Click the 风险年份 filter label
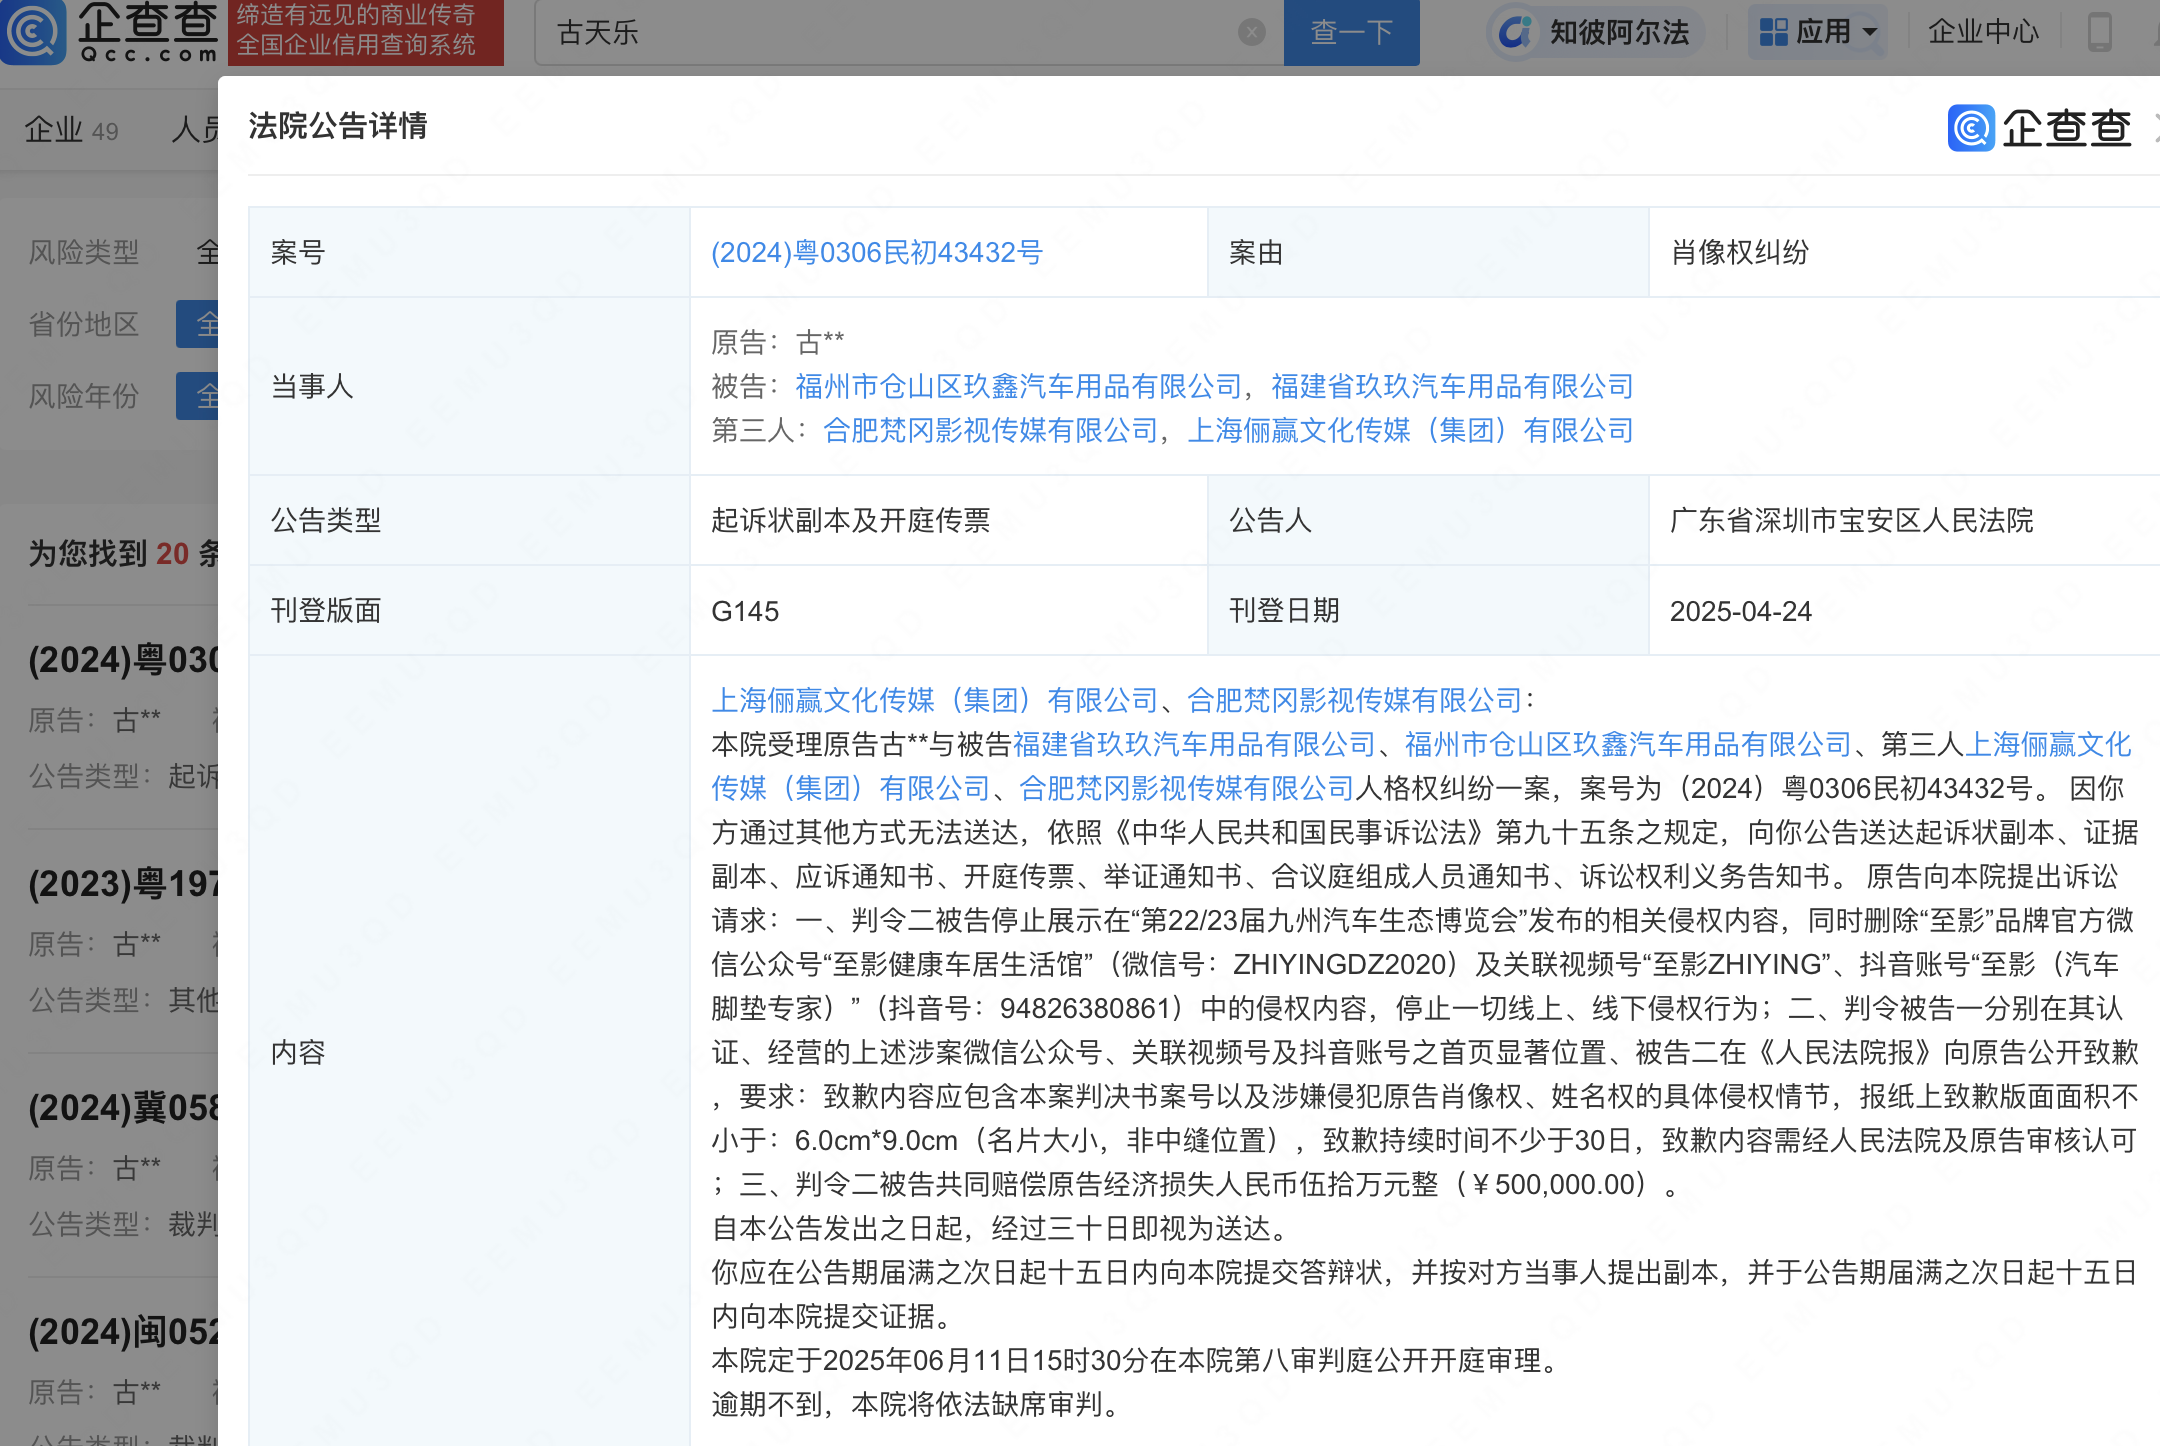The height and width of the screenshot is (1446, 2160). point(84,396)
